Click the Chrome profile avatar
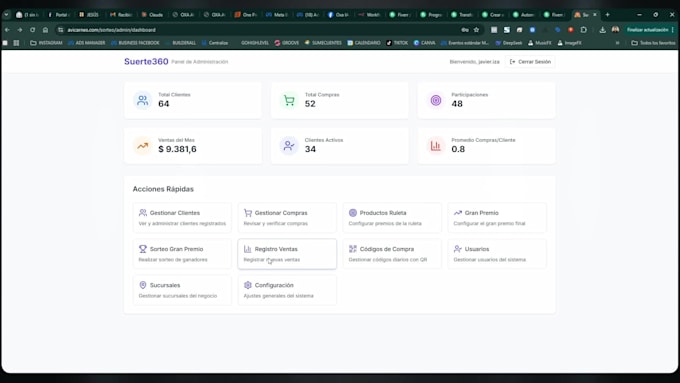Screen dimensions: 680x383 [615, 30]
